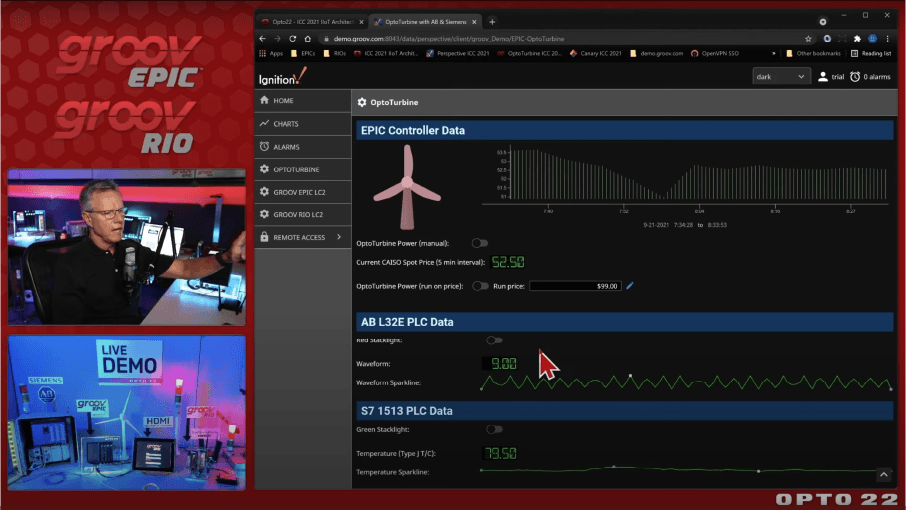Expand the hidden bookmarks overflow arrow
The width and height of the screenshot is (906, 510).
coord(774,53)
